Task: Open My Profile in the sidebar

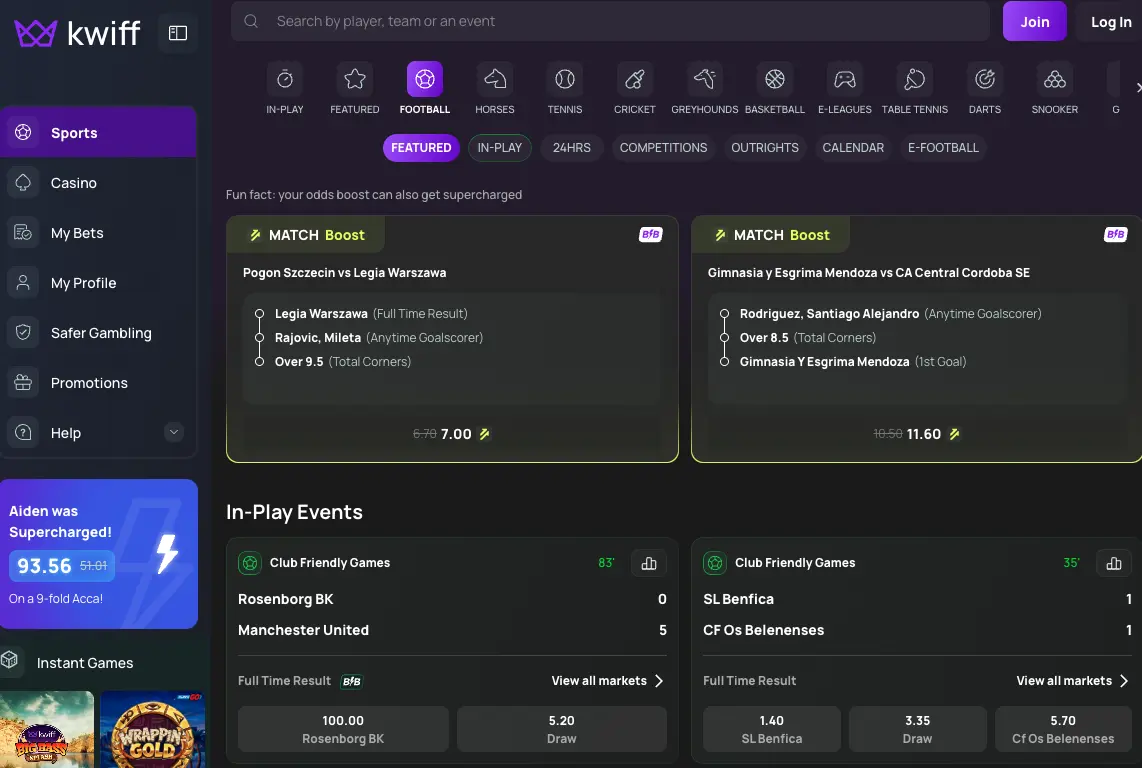Action: (98, 283)
